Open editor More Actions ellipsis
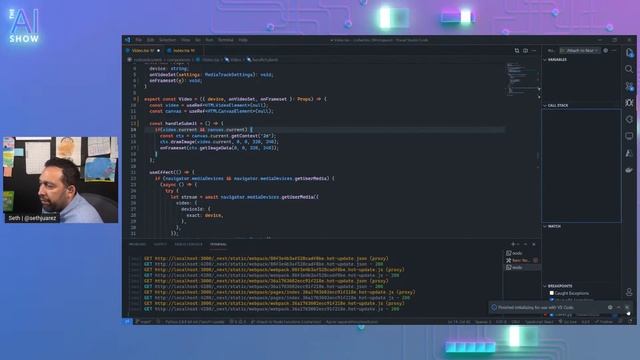 pos(533,51)
